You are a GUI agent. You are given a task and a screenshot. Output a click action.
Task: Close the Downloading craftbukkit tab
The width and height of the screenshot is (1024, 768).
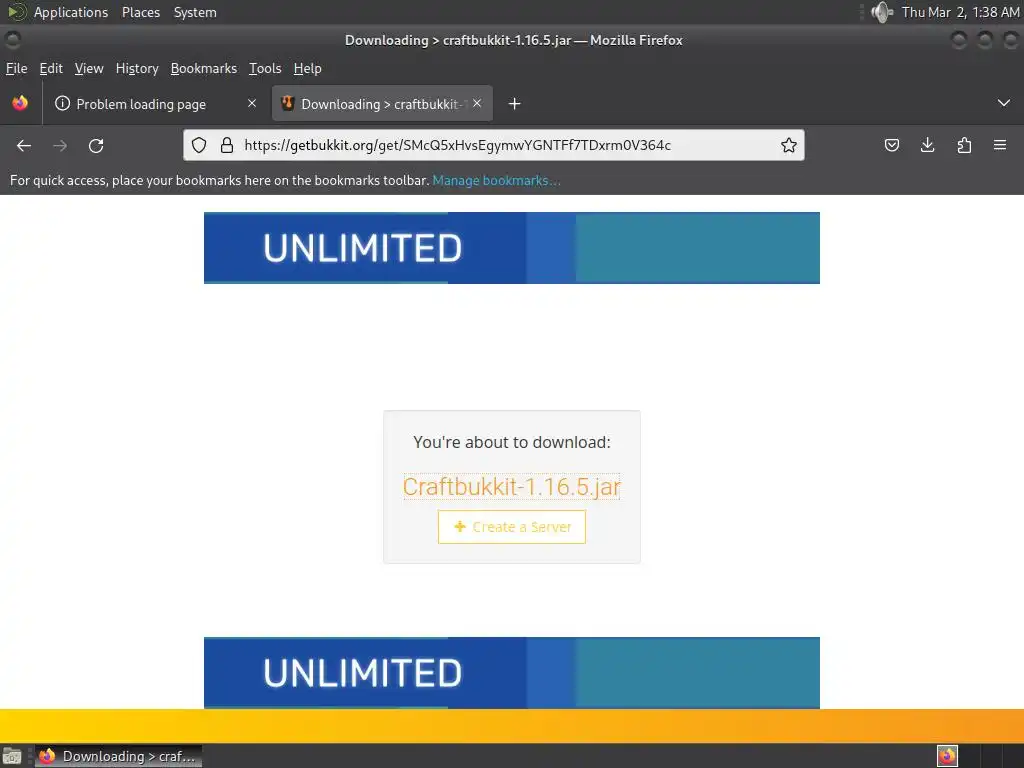477,103
